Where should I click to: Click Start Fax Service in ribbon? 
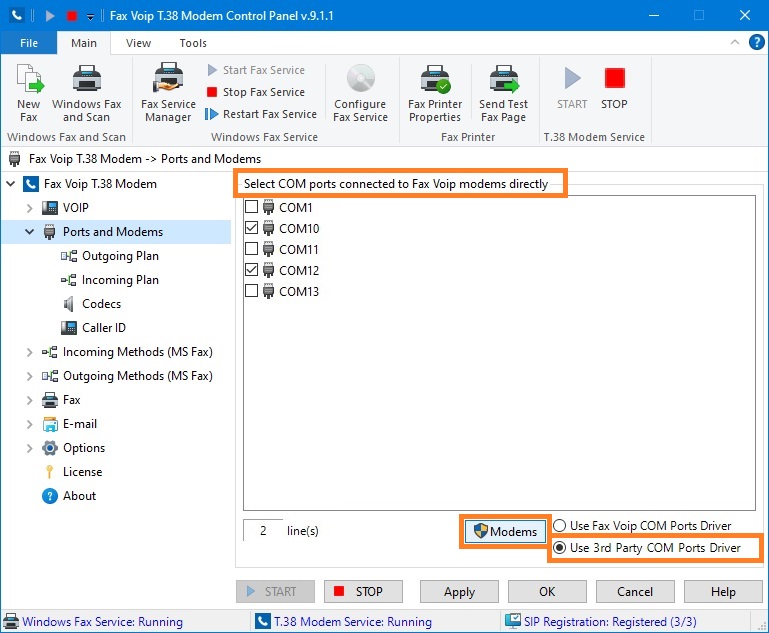256,70
